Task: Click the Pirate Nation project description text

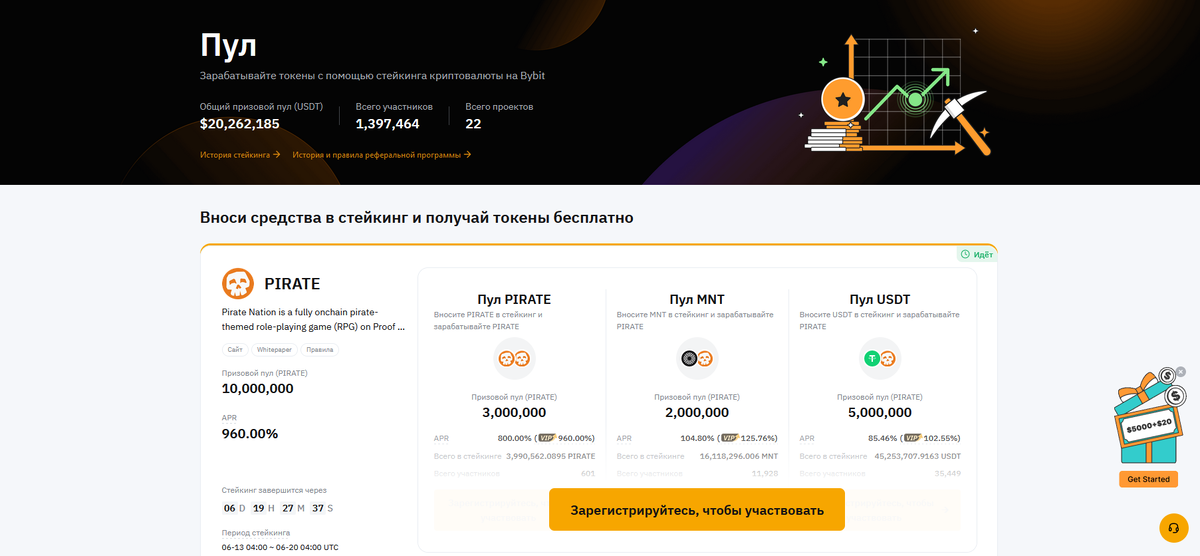Action: [x=313, y=319]
